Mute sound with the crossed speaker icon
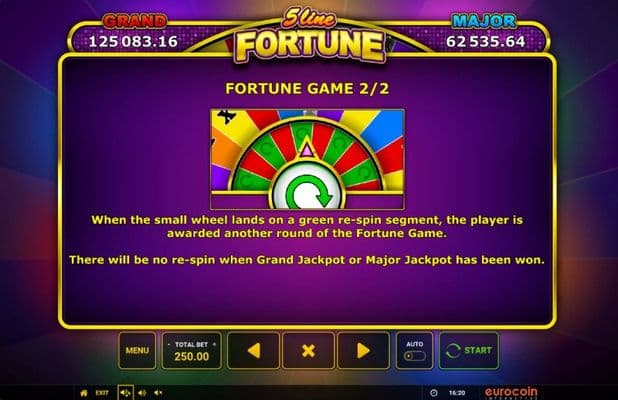 (158, 393)
